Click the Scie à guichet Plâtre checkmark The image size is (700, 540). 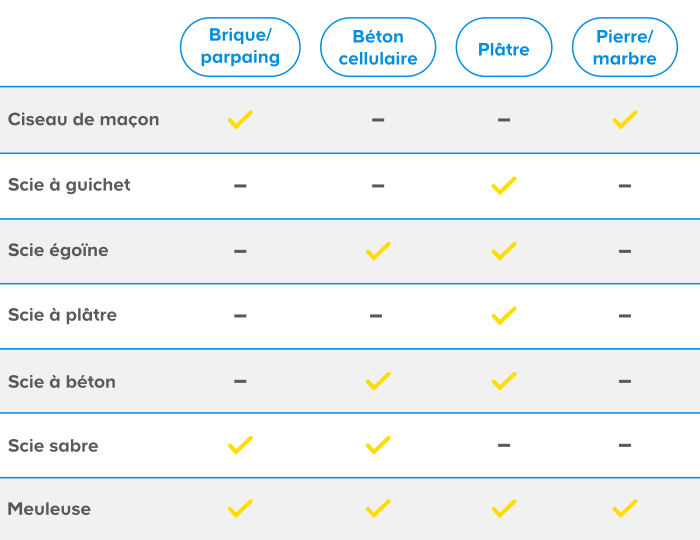pyautogui.click(x=504, y=185)
